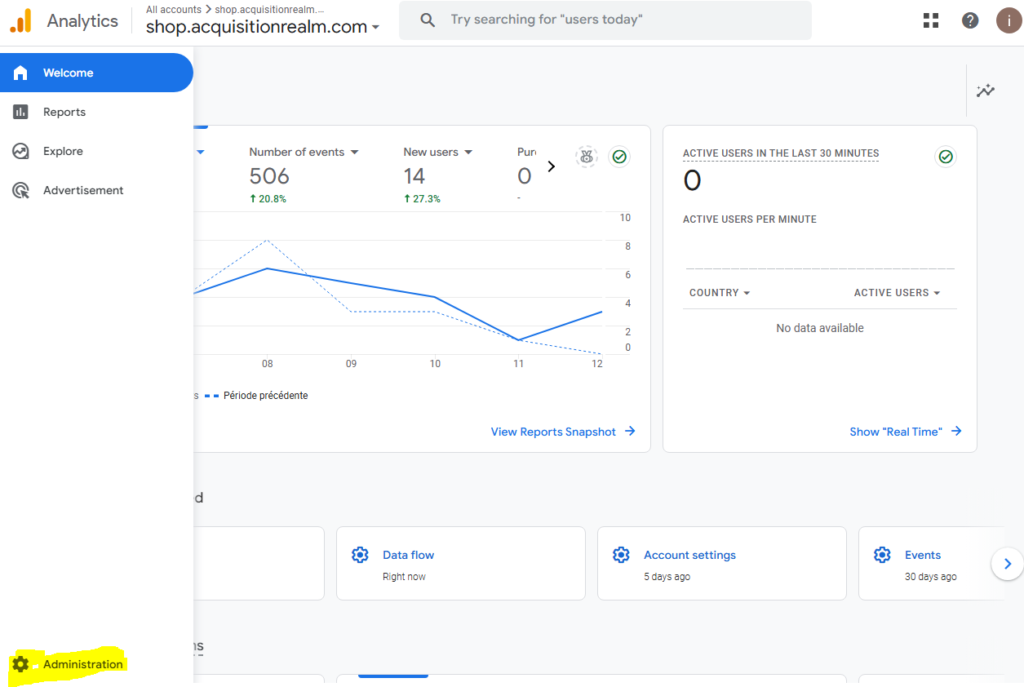
Task: Click the No data available message
Action: [x=820, y=328]
